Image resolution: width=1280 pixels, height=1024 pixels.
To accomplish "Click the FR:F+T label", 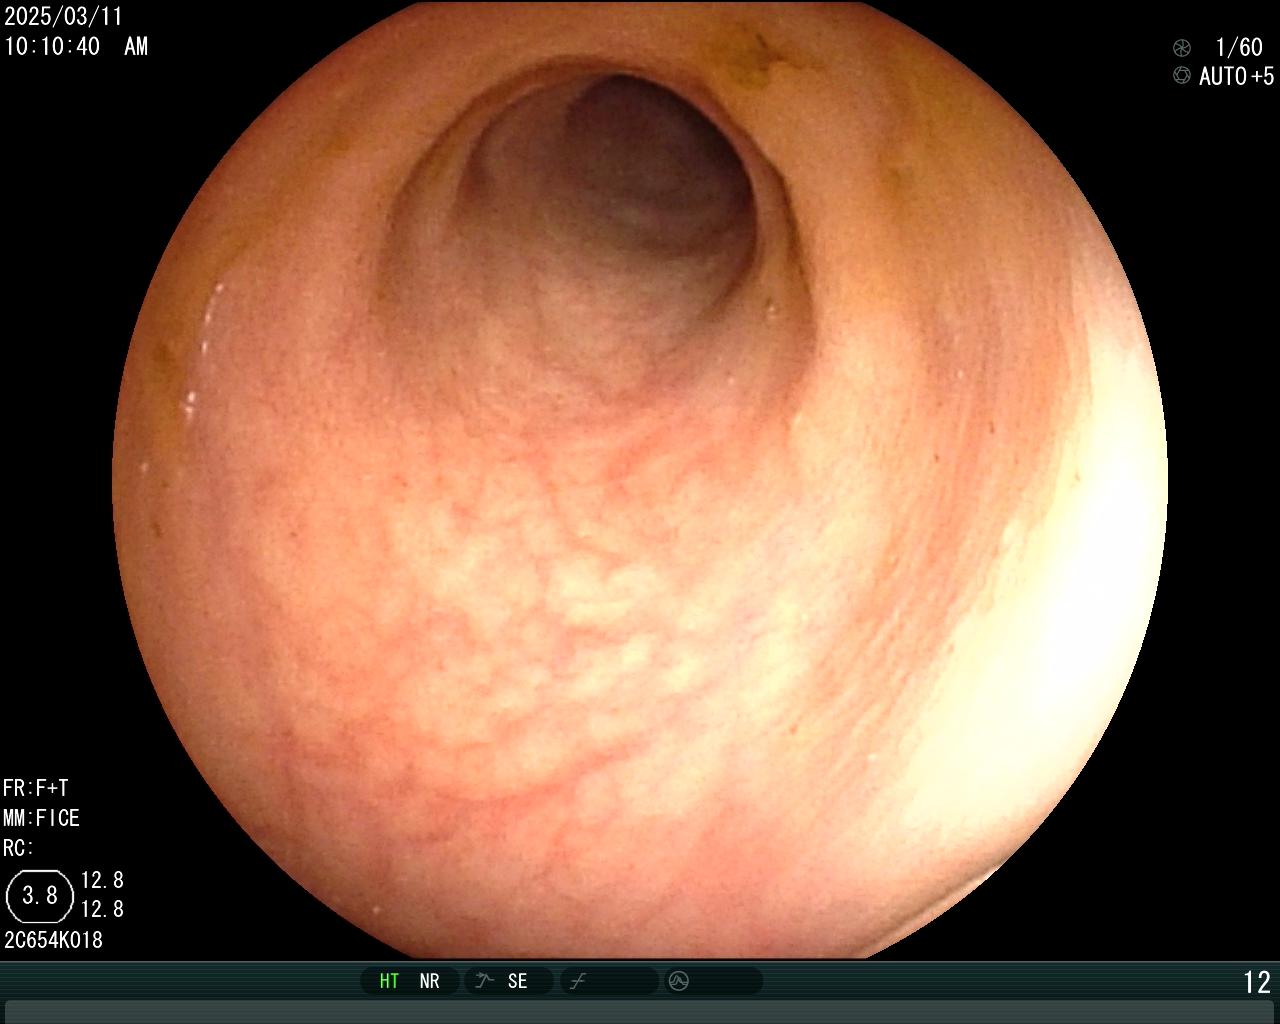I will pyautogui.click(x=36, y=788).
